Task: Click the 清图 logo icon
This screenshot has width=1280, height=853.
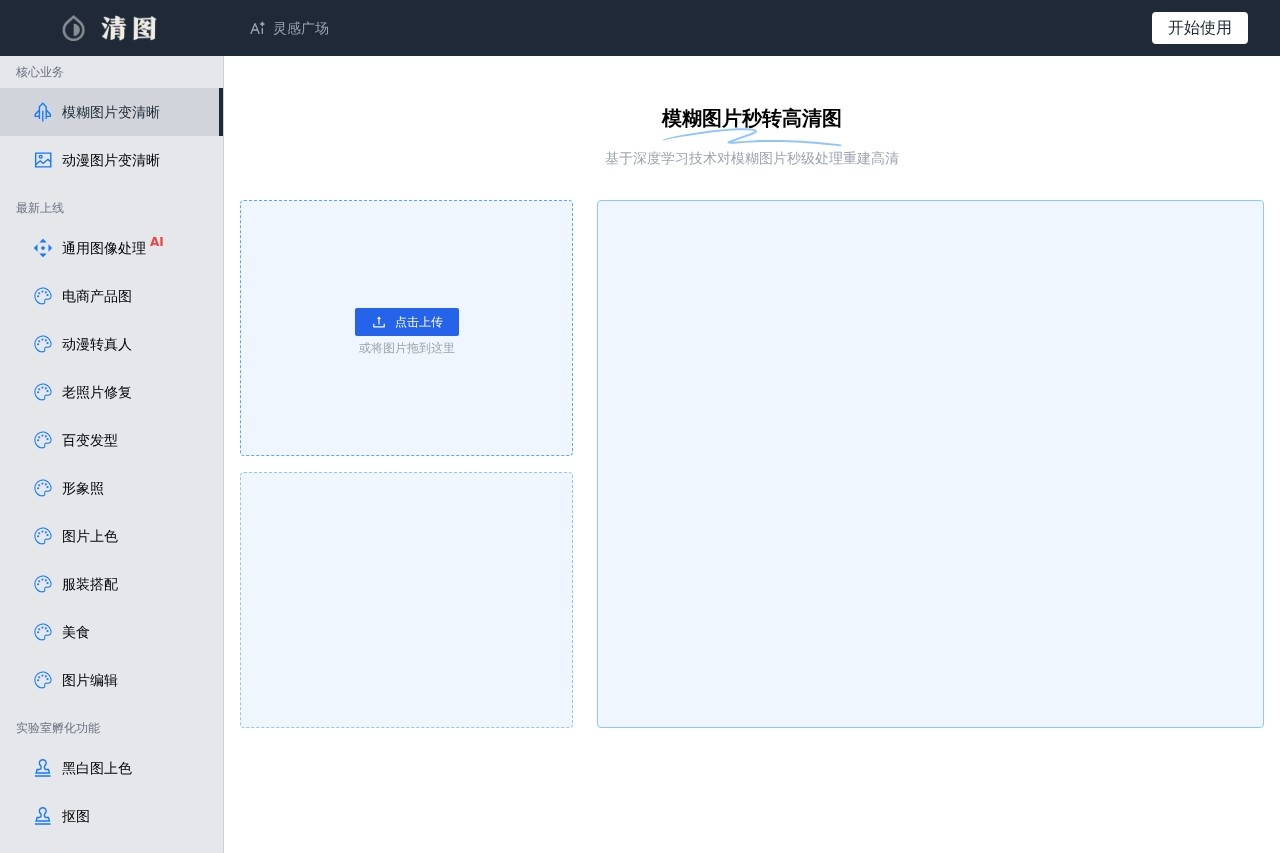Action: [73, 28]
